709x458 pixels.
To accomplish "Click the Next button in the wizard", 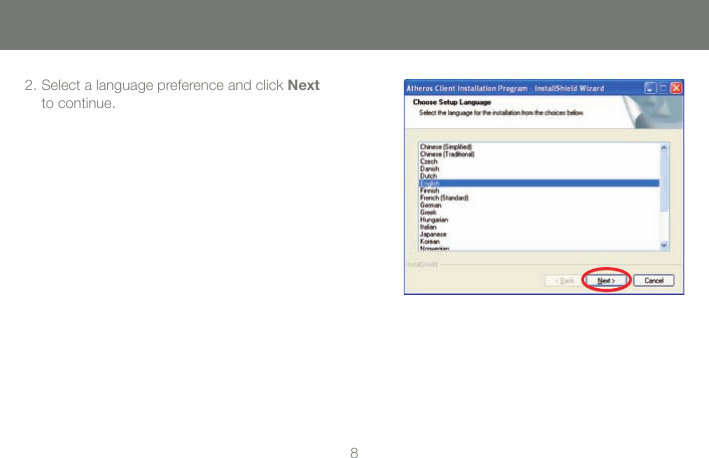I will tap(606, 280).
